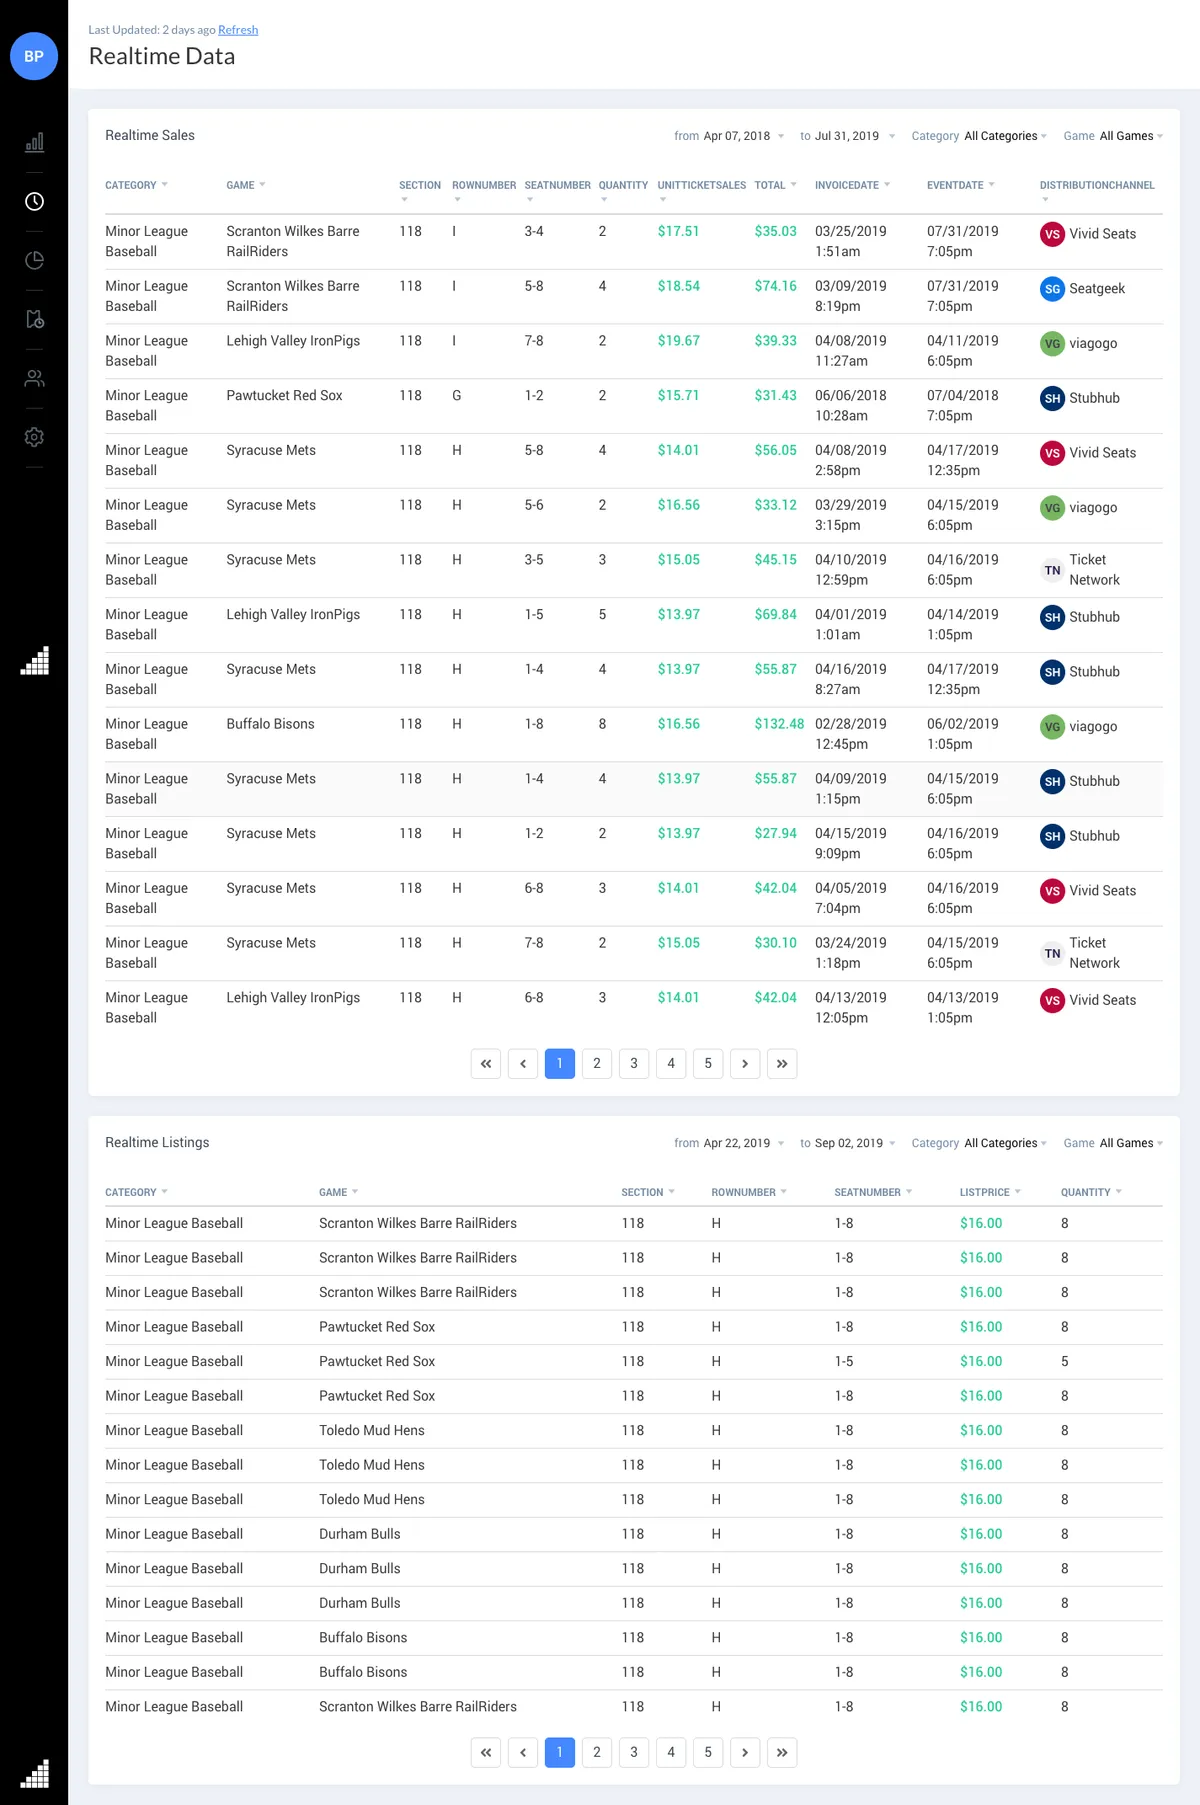This screenshot has width=1200, height=1805.
Task: Click the staircase logo at sidebar bottom
Action: tap(35, 1774)
